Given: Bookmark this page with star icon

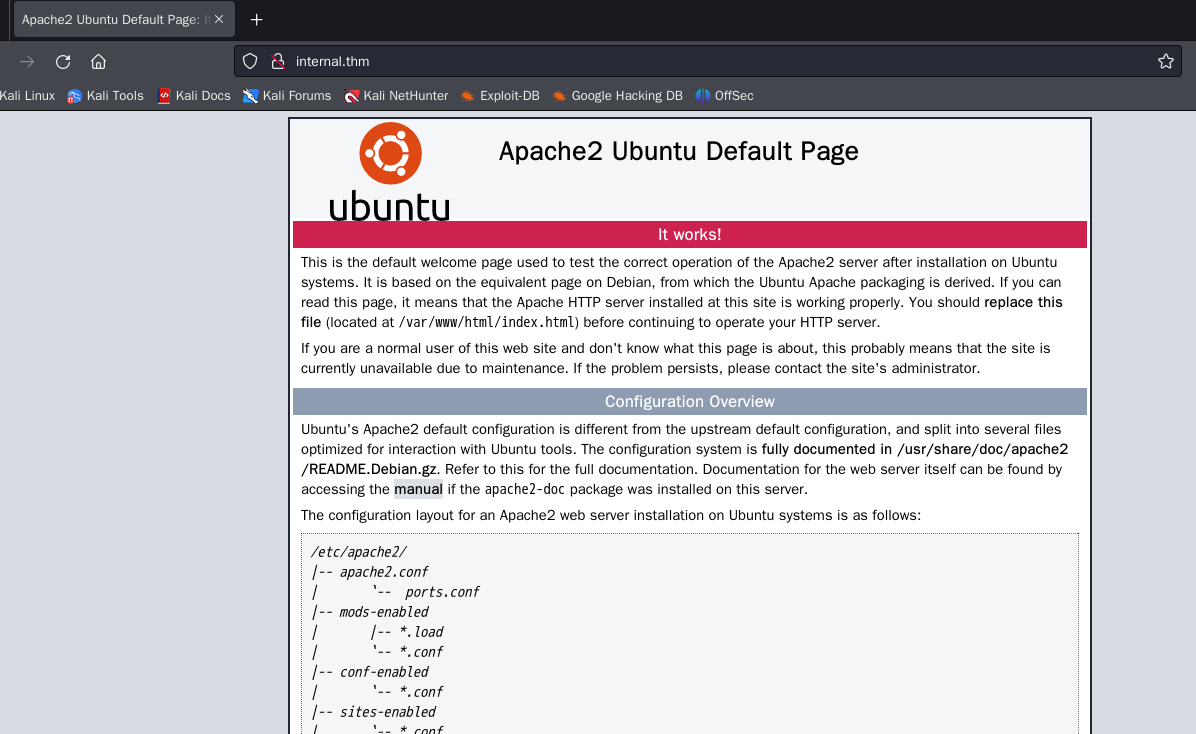Looking at the screenshot, I should click(1165, 62).
